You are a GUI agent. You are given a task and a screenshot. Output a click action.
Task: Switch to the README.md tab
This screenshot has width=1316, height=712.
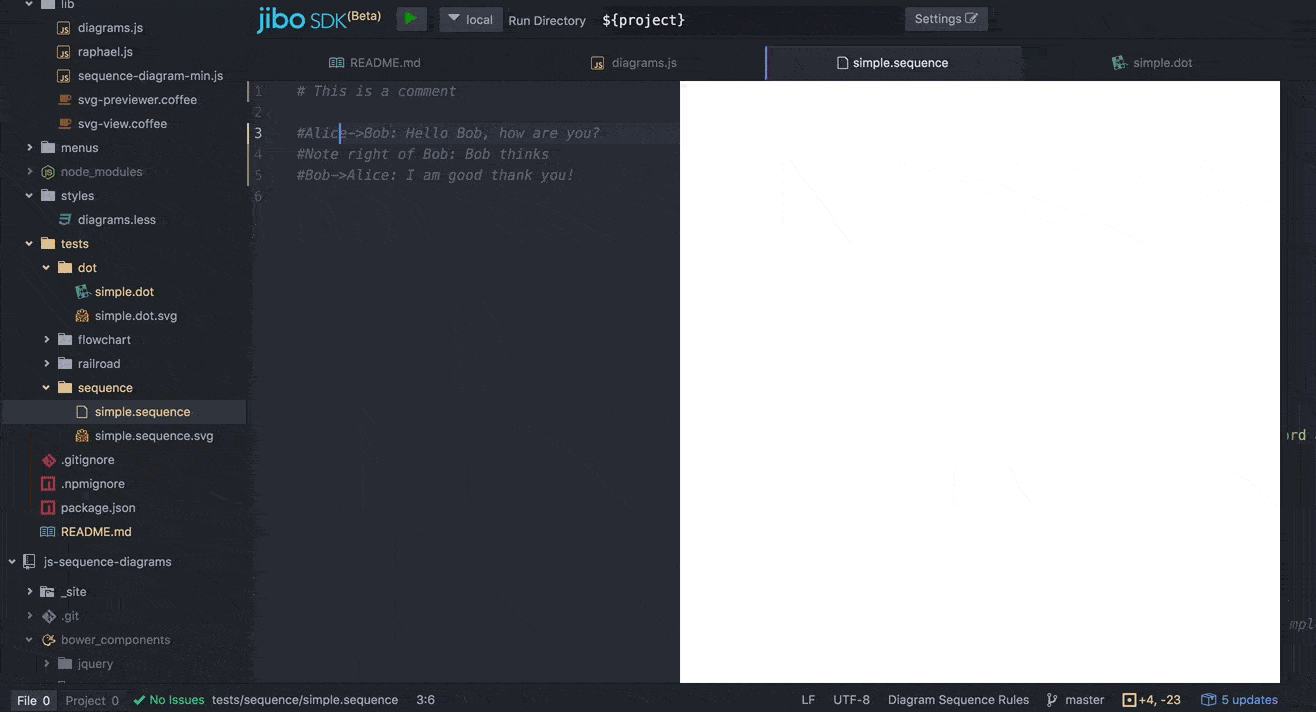pyautogui.click(x=375, y=62)
